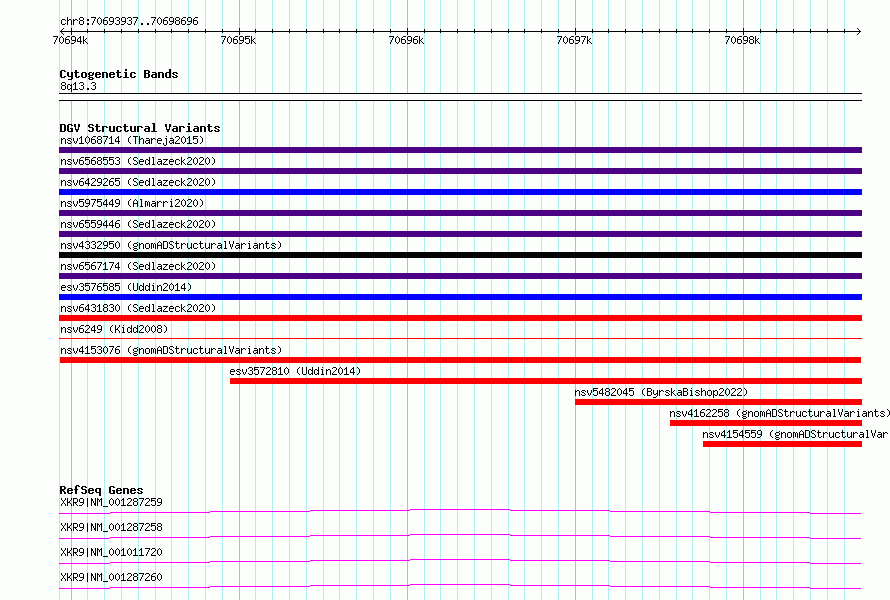Select the red nsv4154559 variant bar

(782, 444)
